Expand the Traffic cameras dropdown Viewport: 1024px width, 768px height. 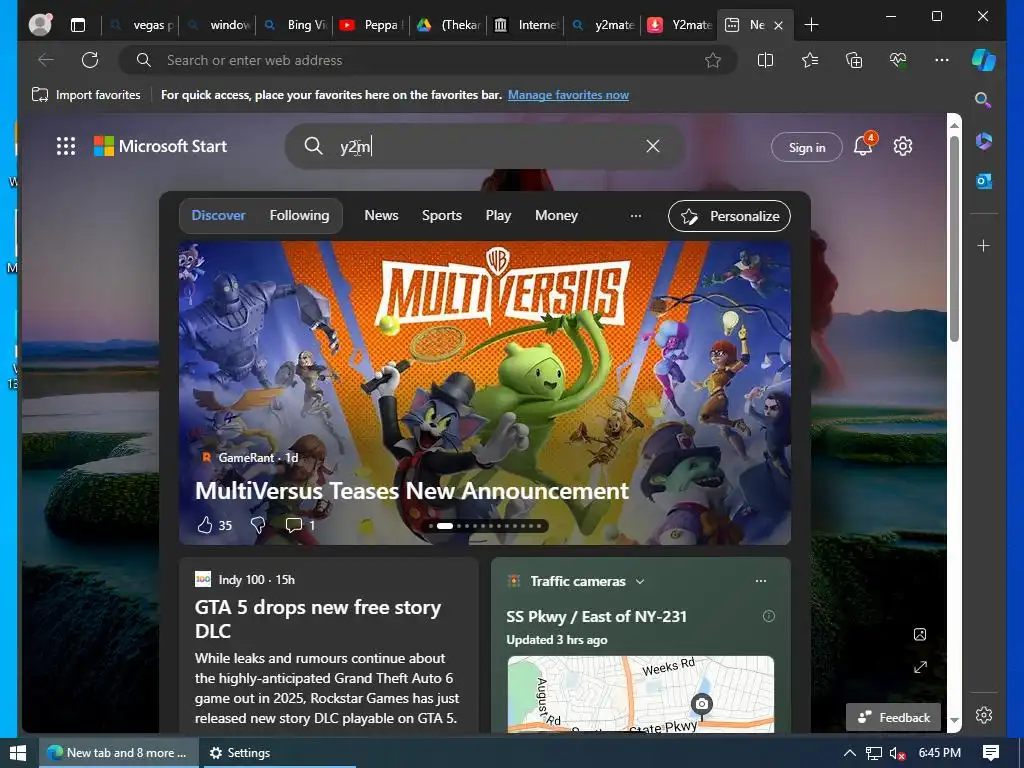click(x=640, y=581)
